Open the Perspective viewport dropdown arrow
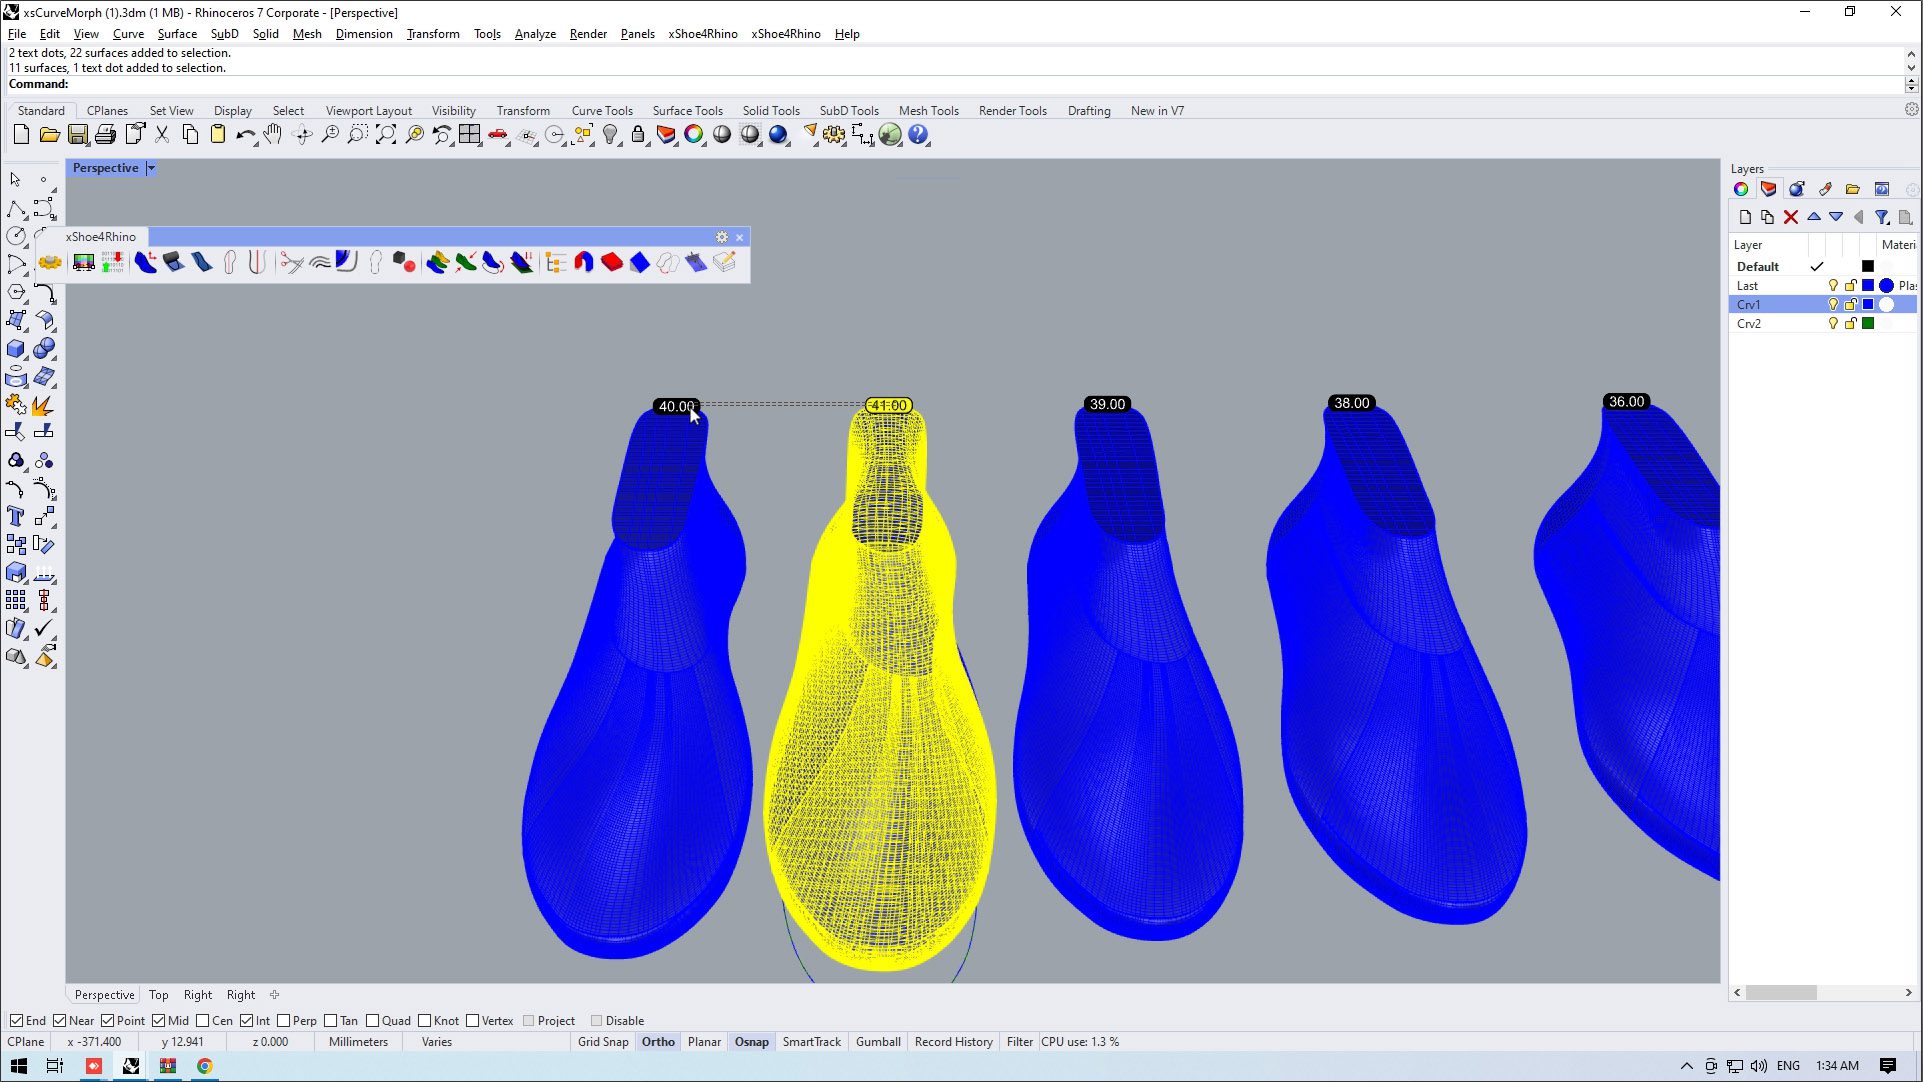1923x1082 pixels. click(151, 168)
